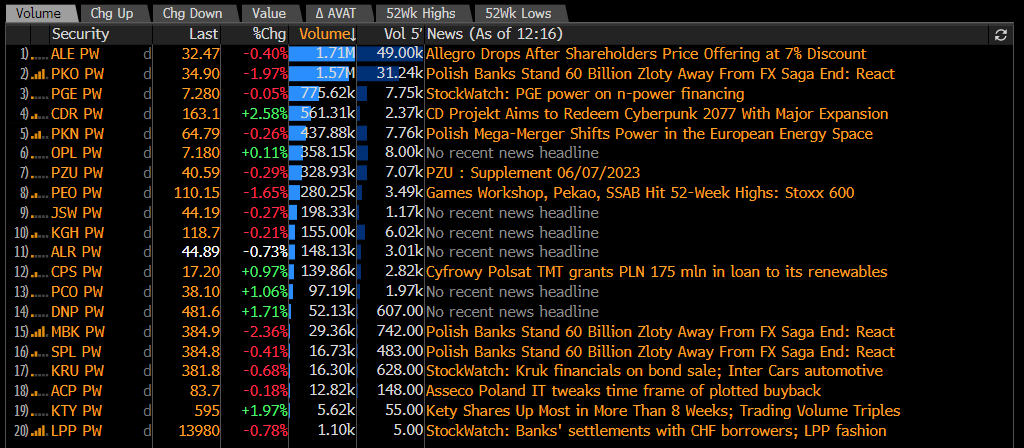Click the KTY PW last price 595
The height and width of the screenshot is (448, 1024).
coord(207,411)
